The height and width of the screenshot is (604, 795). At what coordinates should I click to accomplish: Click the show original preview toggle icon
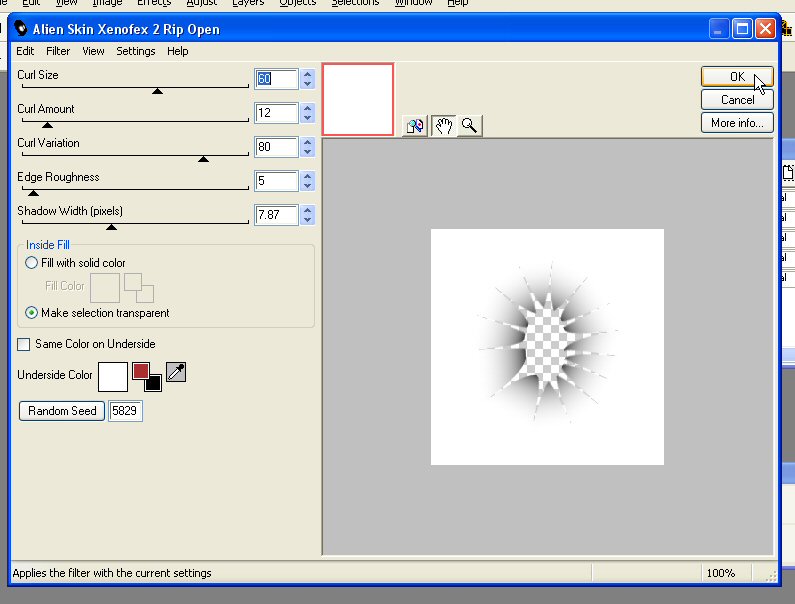click(x=415, y=126)
